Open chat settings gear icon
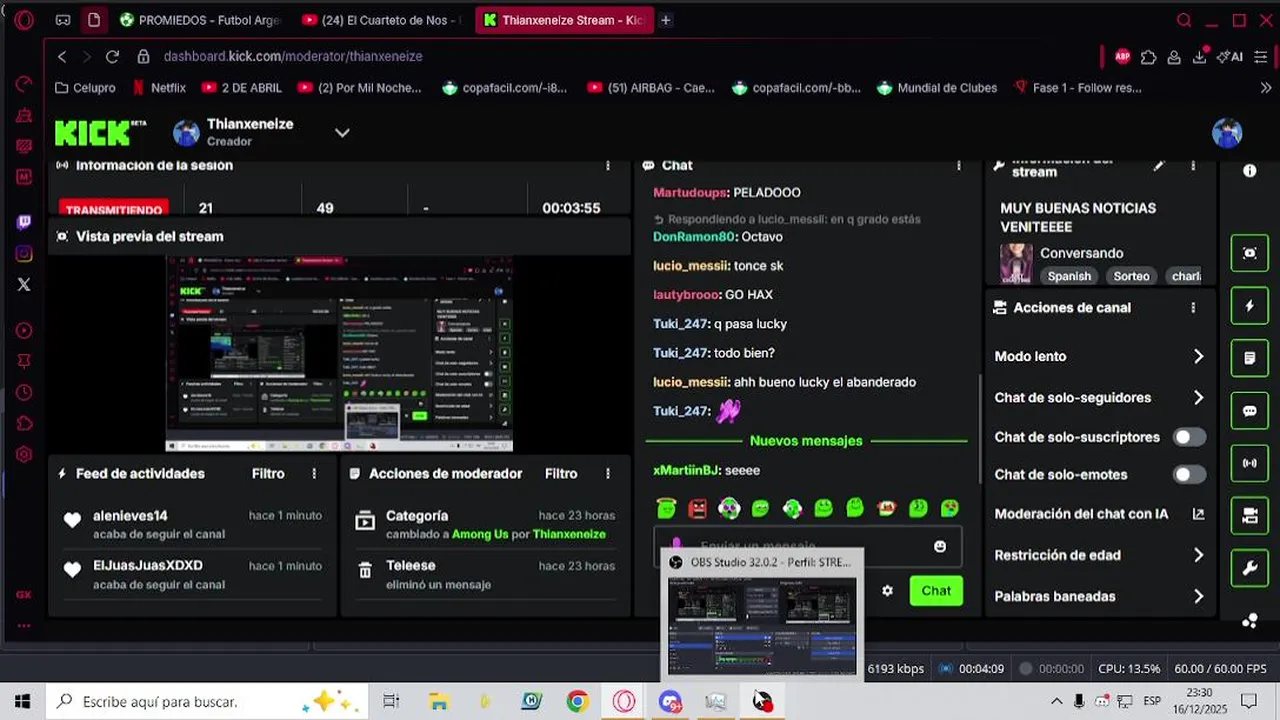 click(x=887, y=591)
